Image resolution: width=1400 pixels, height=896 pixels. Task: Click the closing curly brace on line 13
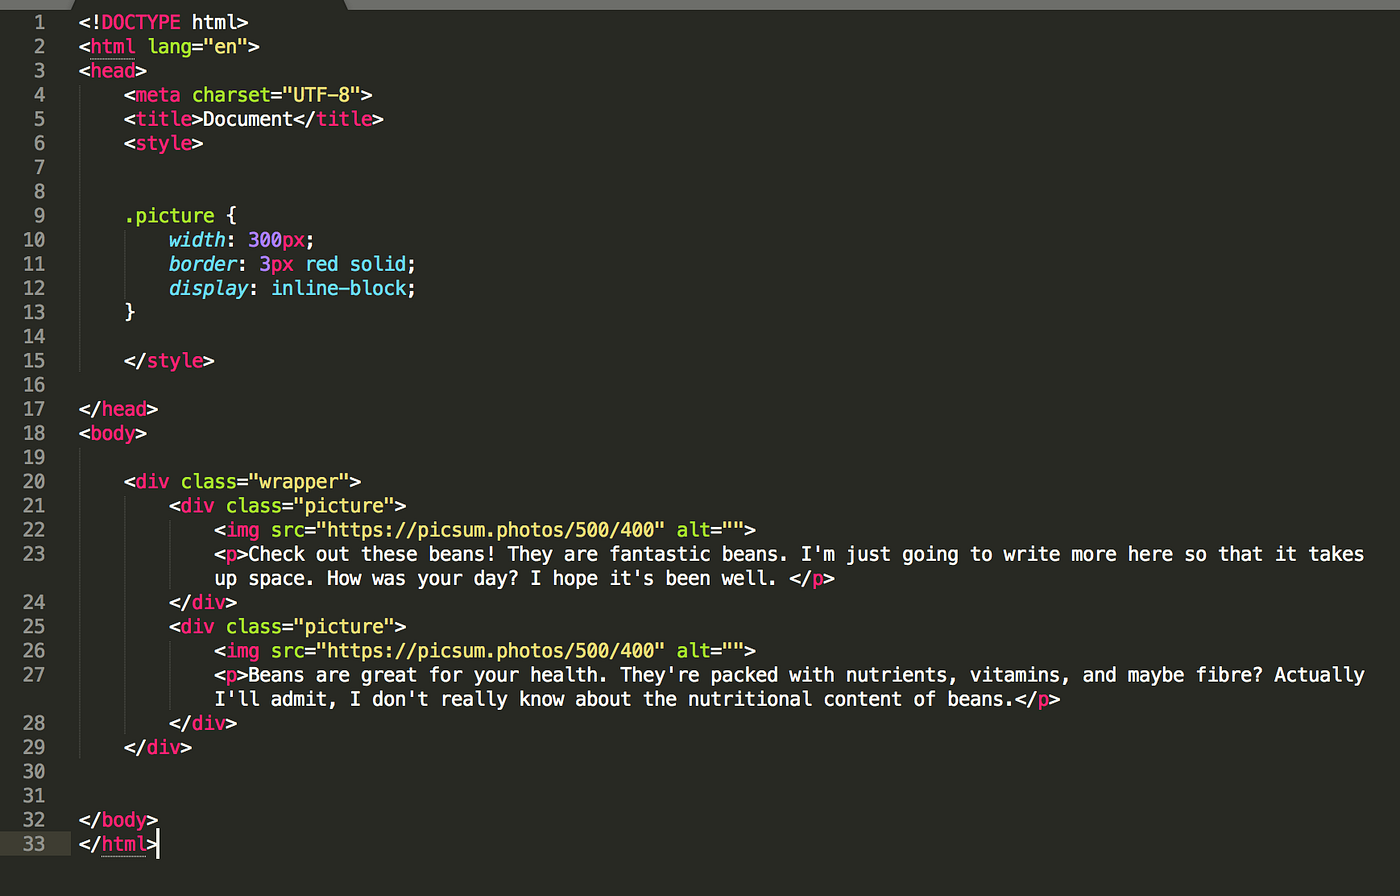click(130, 312)
